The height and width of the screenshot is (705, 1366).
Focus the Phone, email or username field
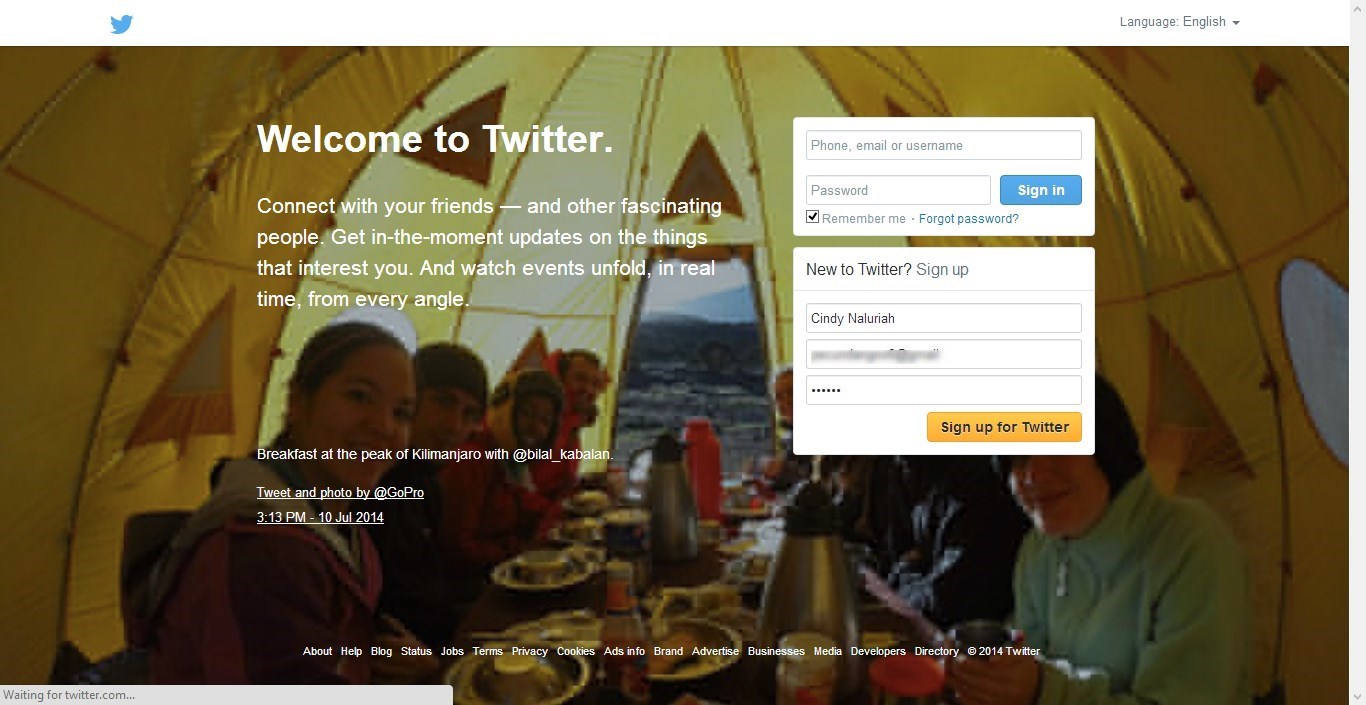point(943,145)
